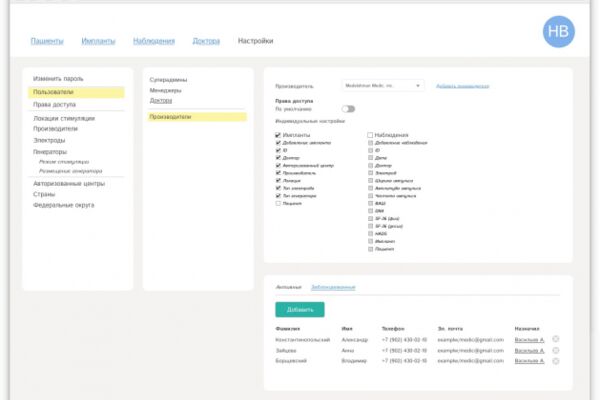Uncheck the Авторизованный центр checkbox
Screen dimensions: 600x400
click(x=278, y=165)
